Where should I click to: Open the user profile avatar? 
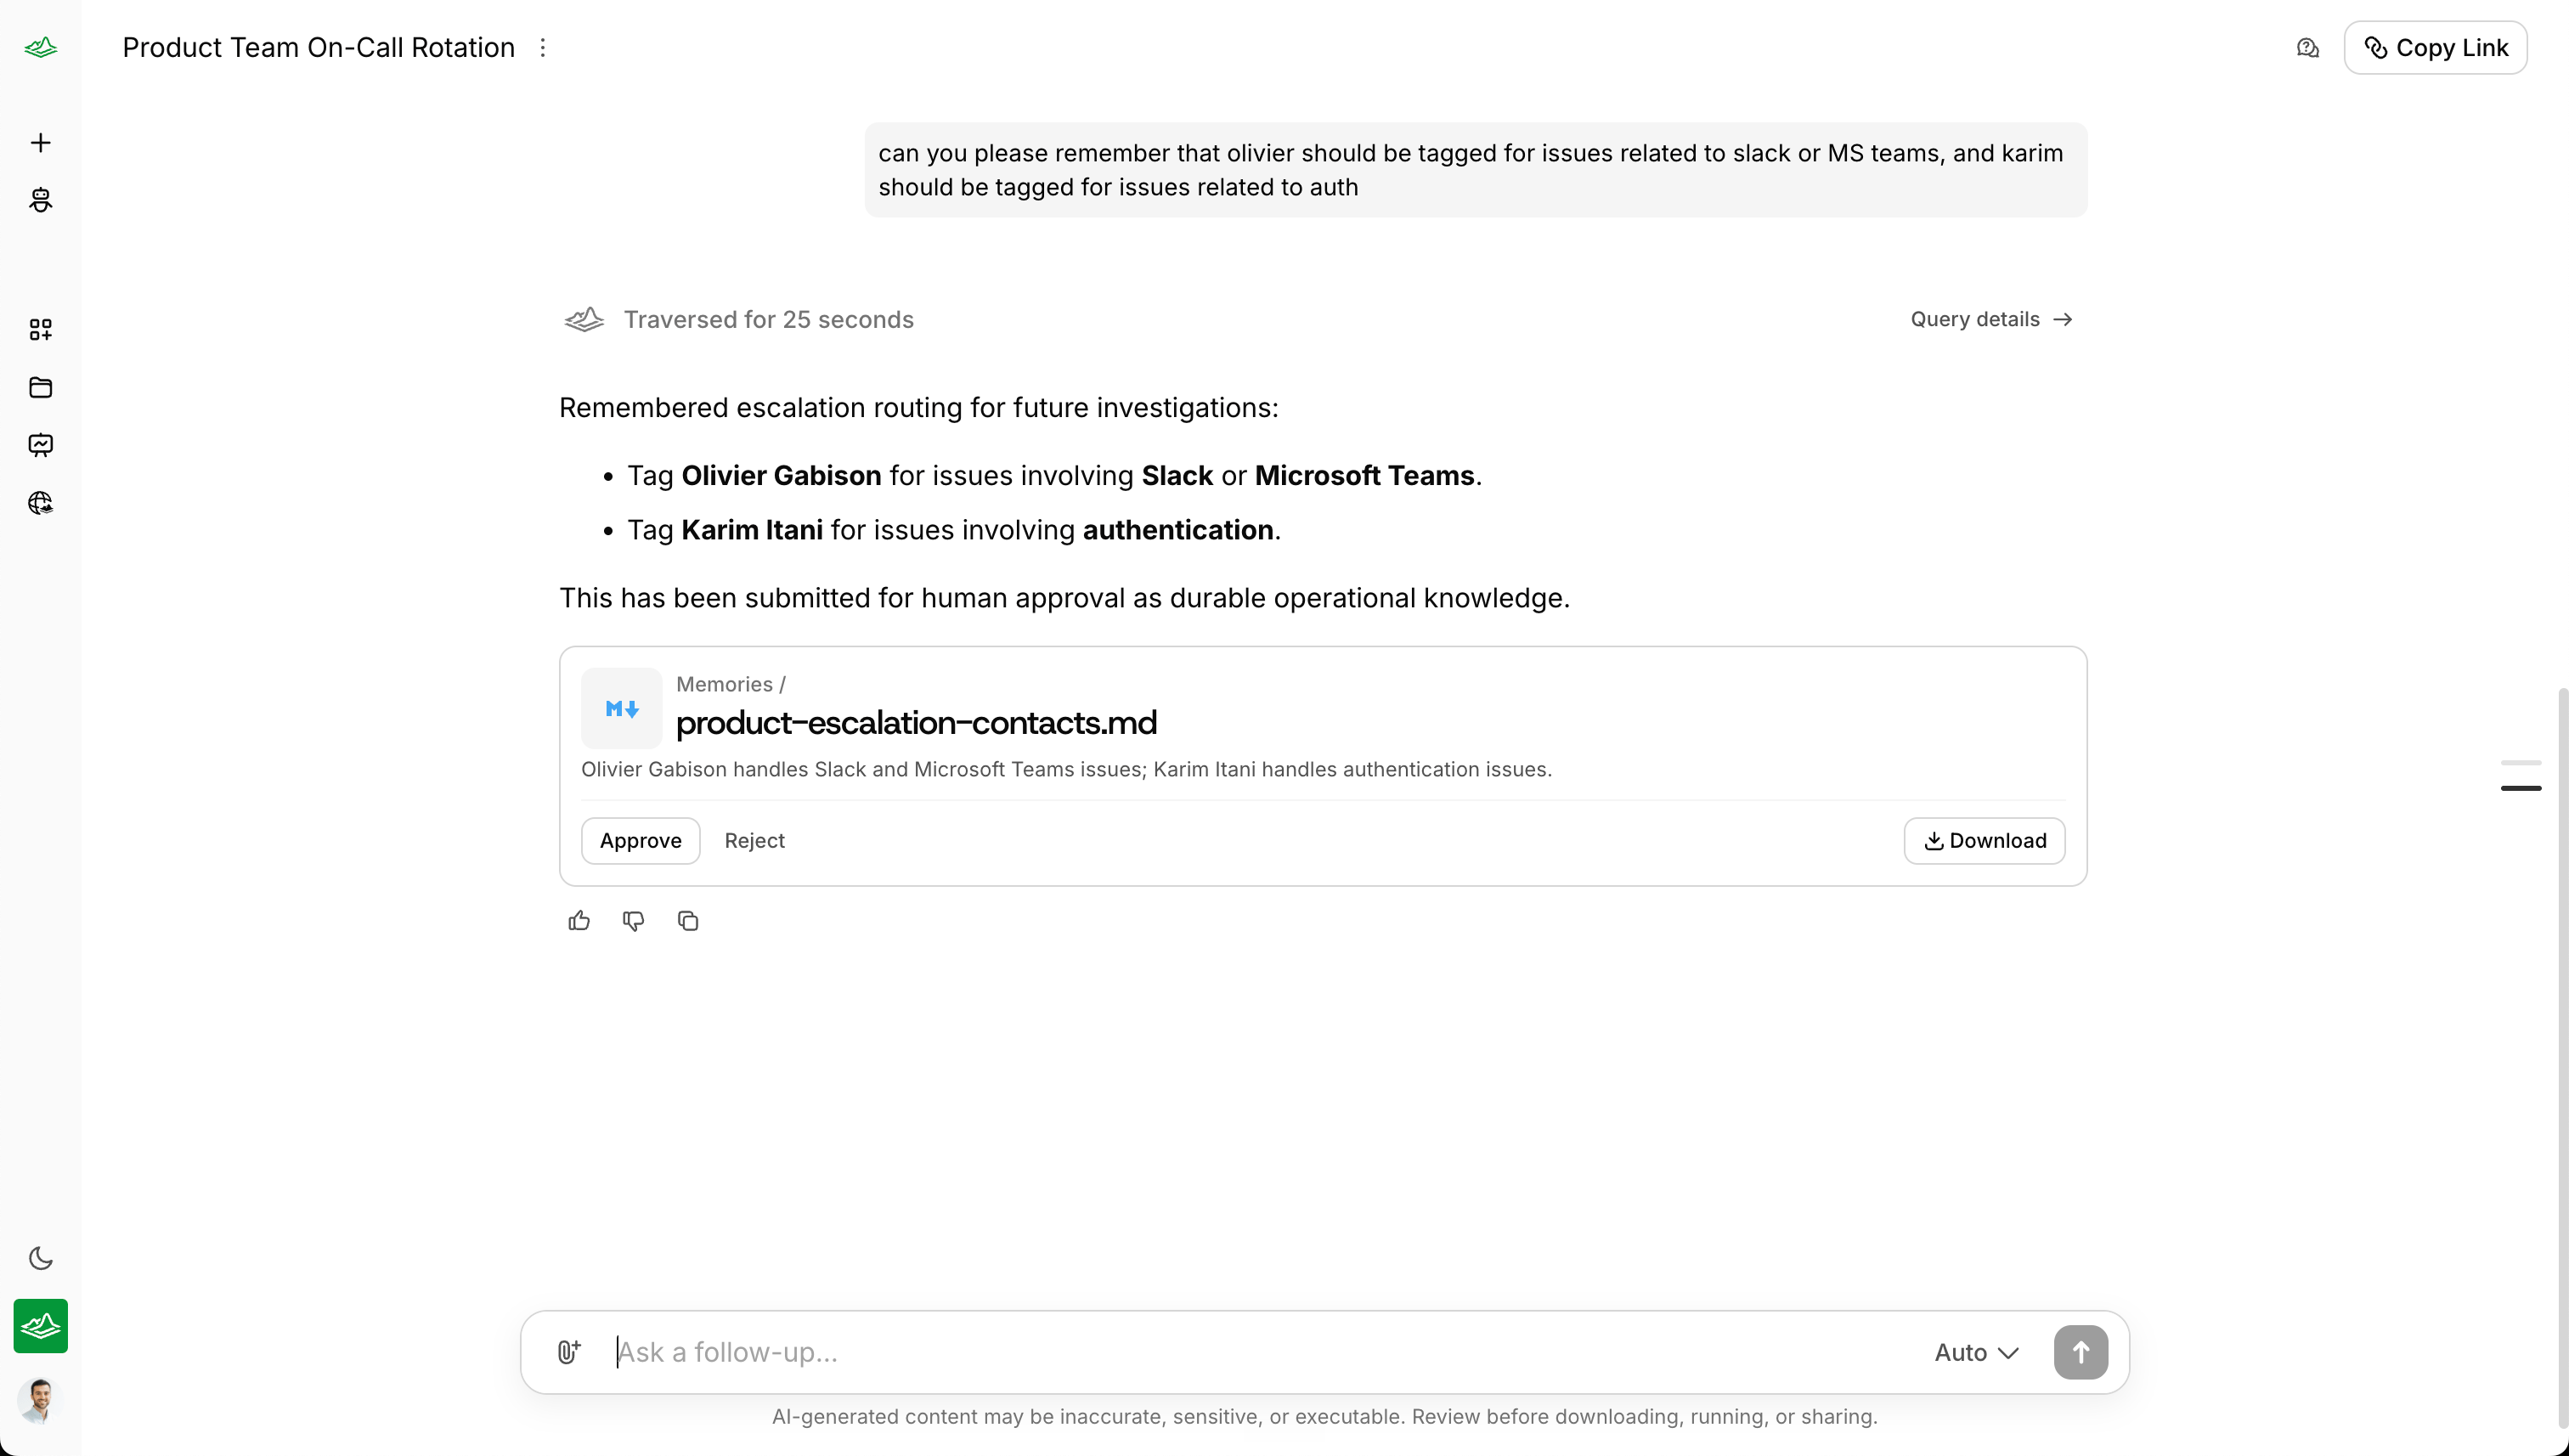[x=40, y=1400]
